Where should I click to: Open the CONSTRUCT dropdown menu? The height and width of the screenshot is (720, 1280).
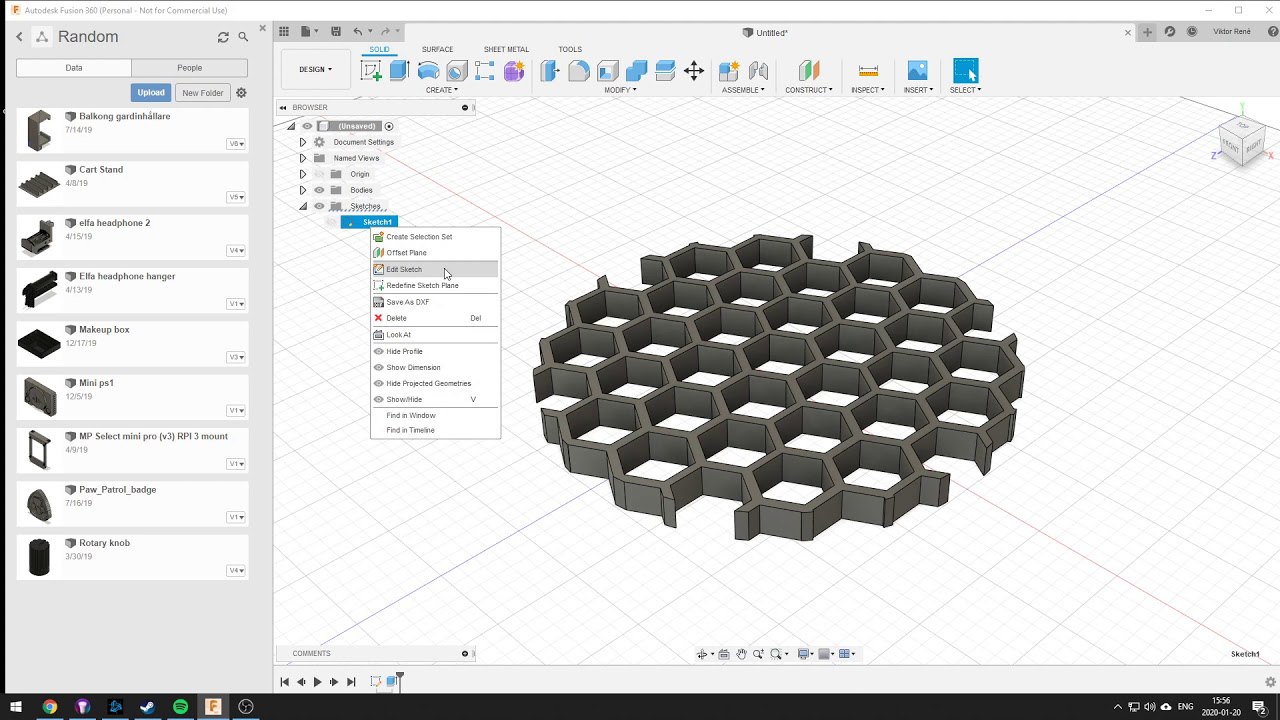809,90
